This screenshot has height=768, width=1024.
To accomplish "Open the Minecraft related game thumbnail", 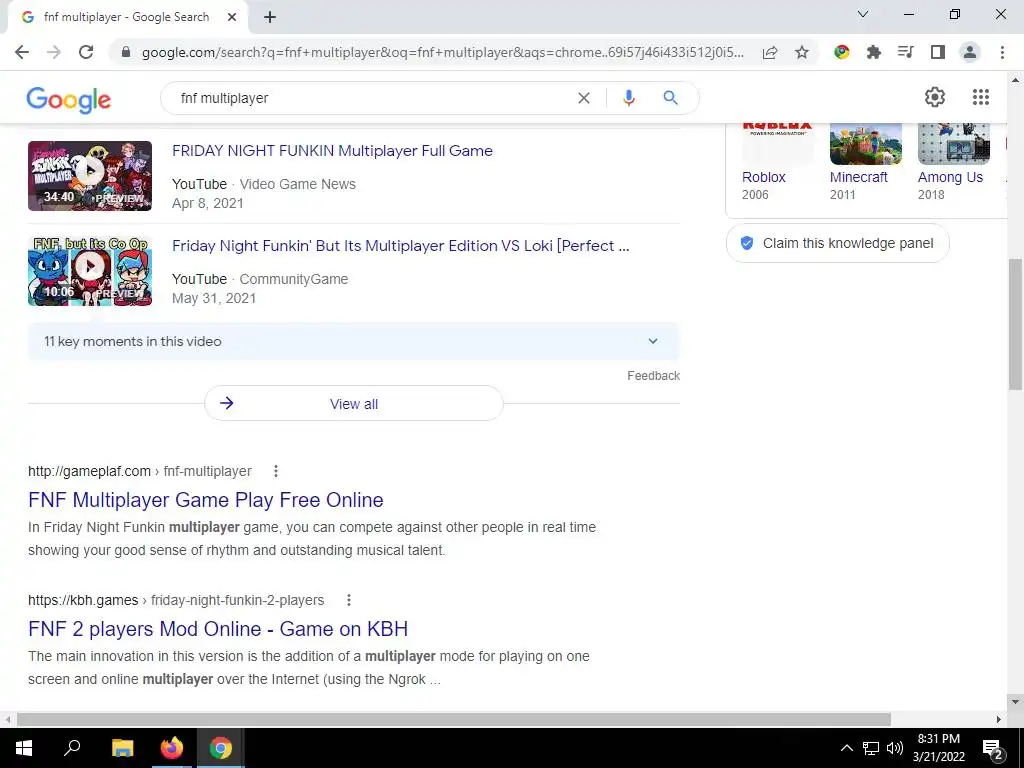I will [x=865, y=144].
